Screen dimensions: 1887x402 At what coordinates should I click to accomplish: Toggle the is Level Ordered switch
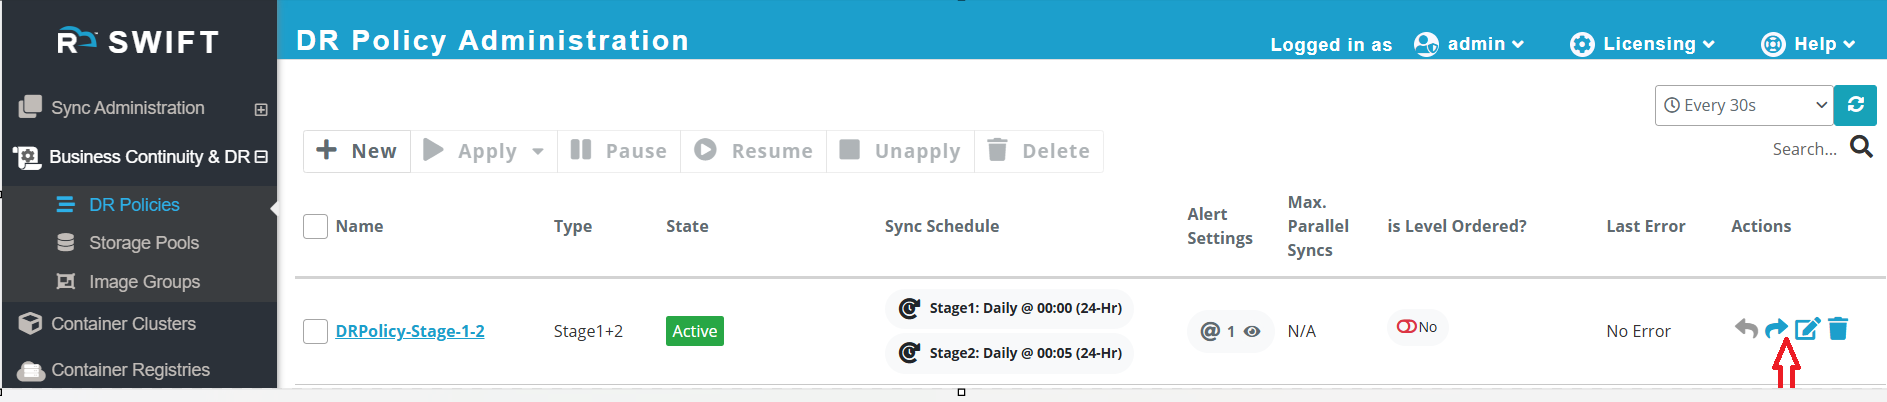(x=1406, y=327)
